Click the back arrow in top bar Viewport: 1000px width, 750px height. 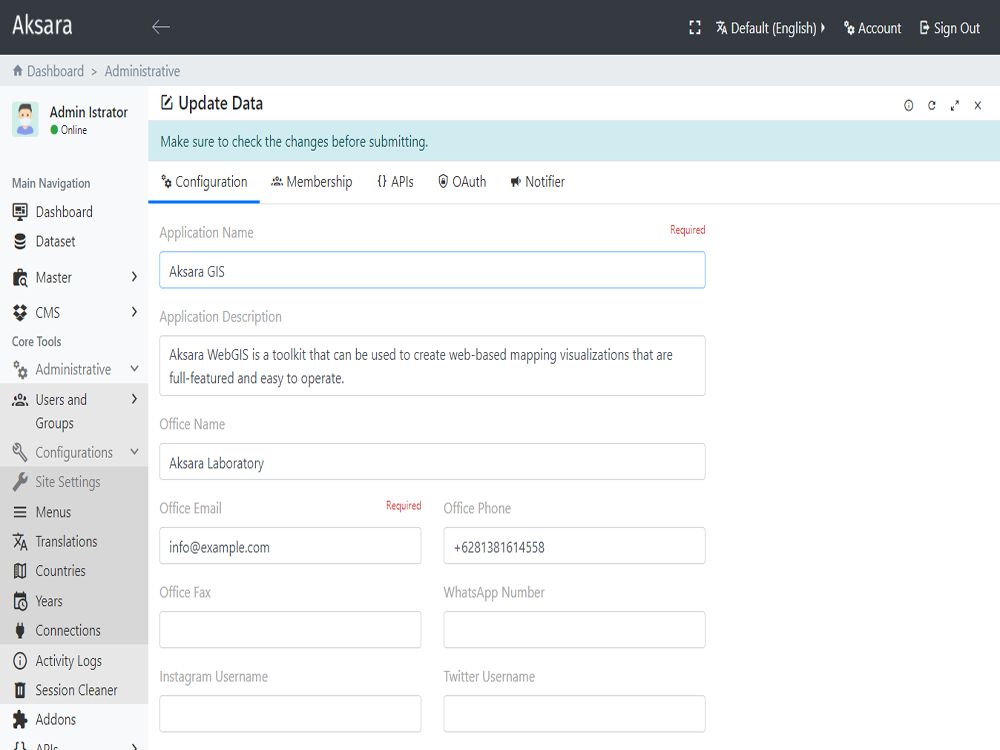tap(160, 28)
